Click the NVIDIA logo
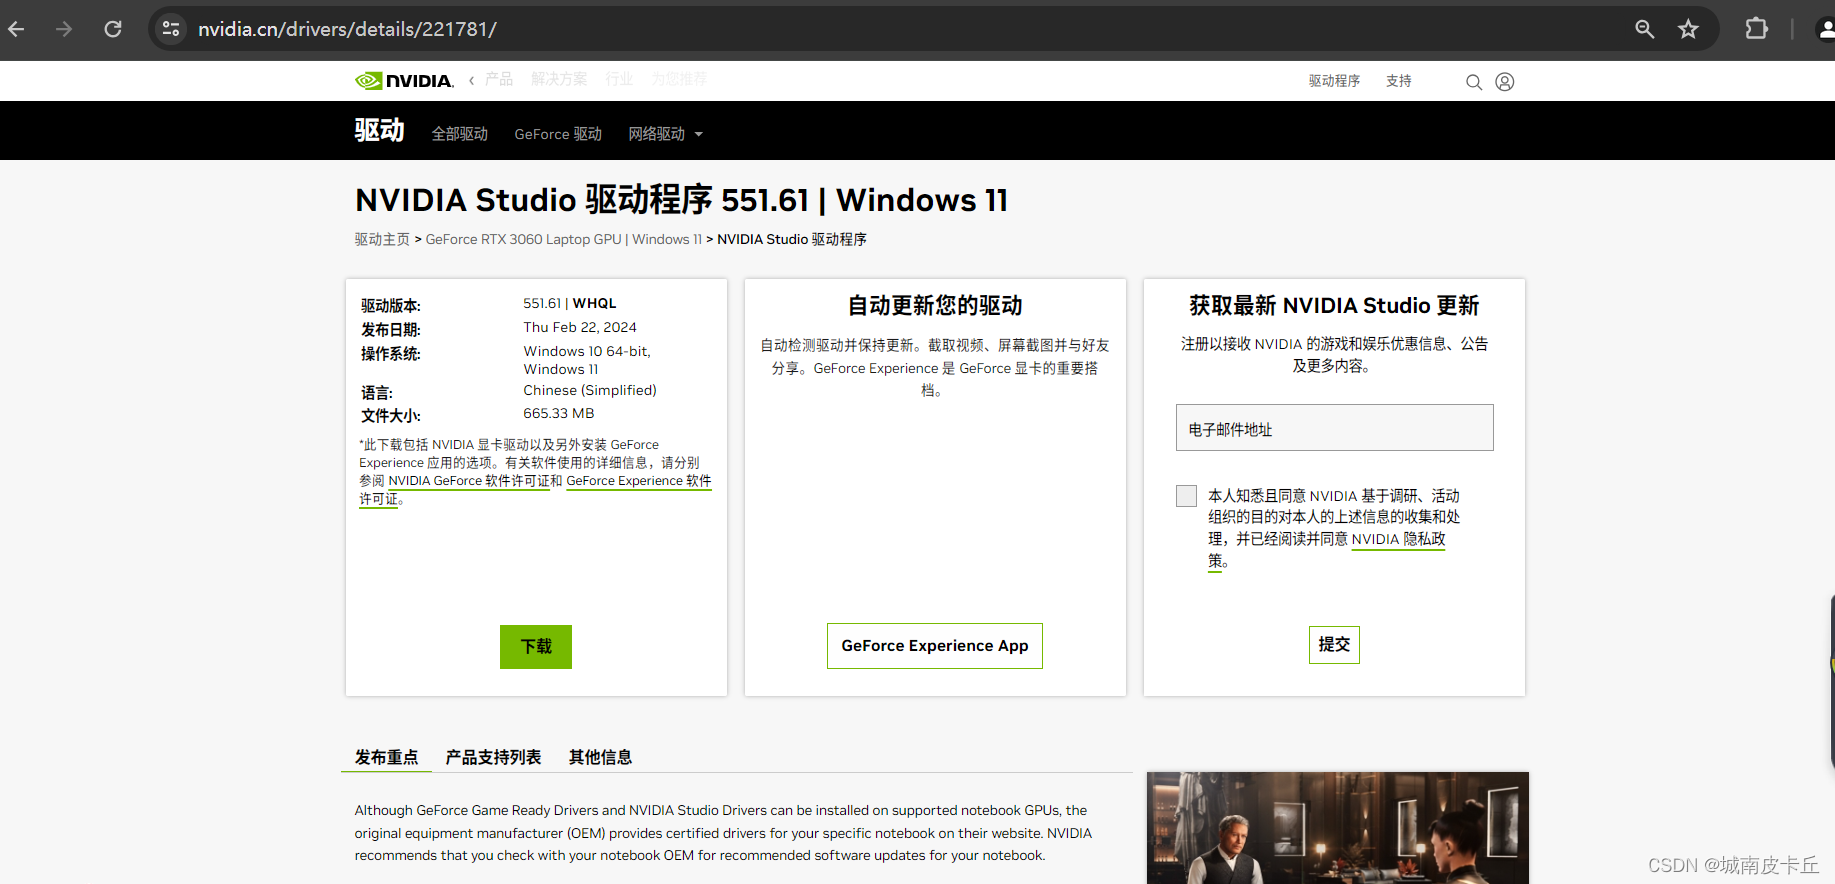This screenshot has width=1835, height=884. click(404, 80)
